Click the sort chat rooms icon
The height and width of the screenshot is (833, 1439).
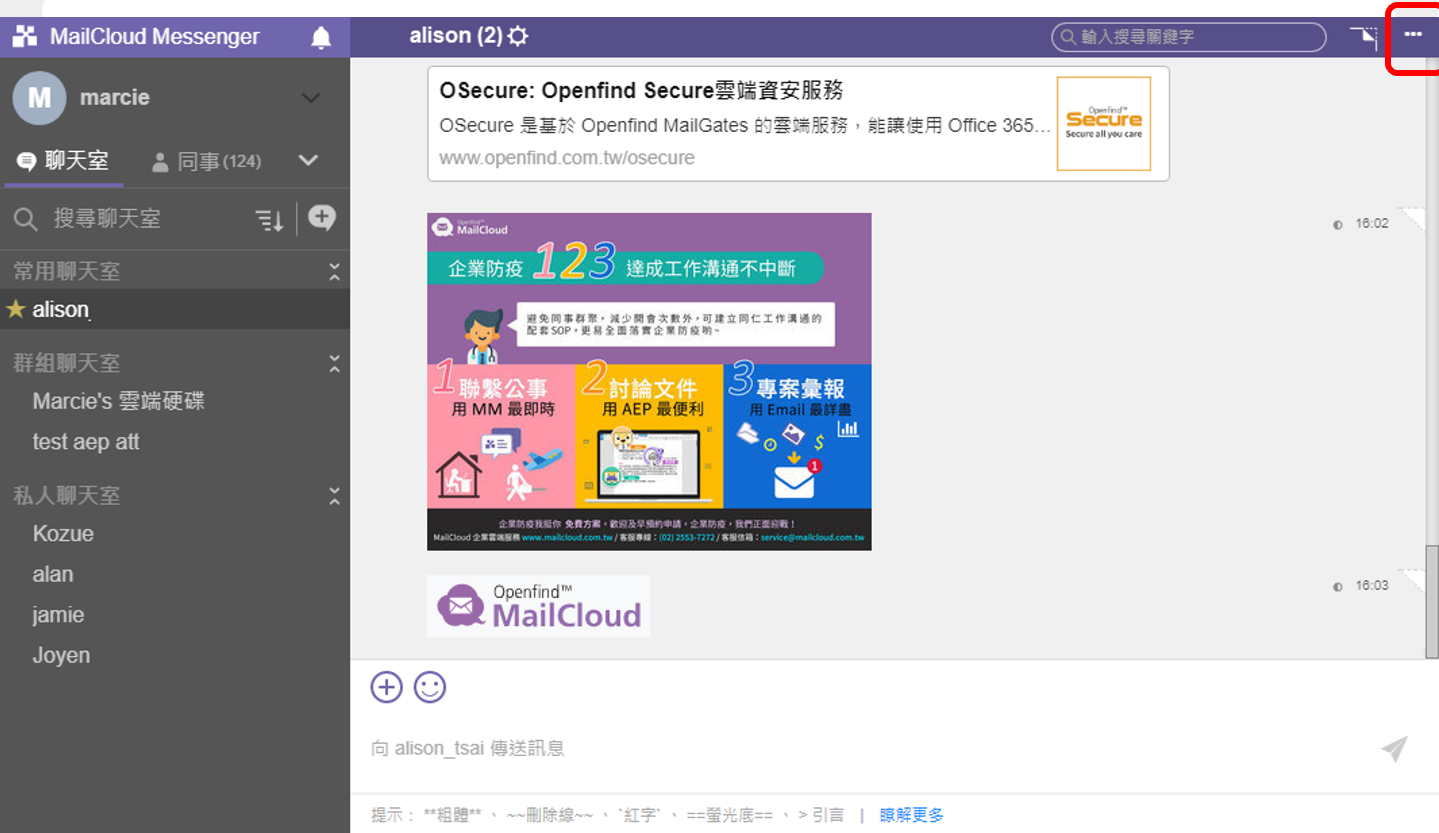click(x=269, y=220)
